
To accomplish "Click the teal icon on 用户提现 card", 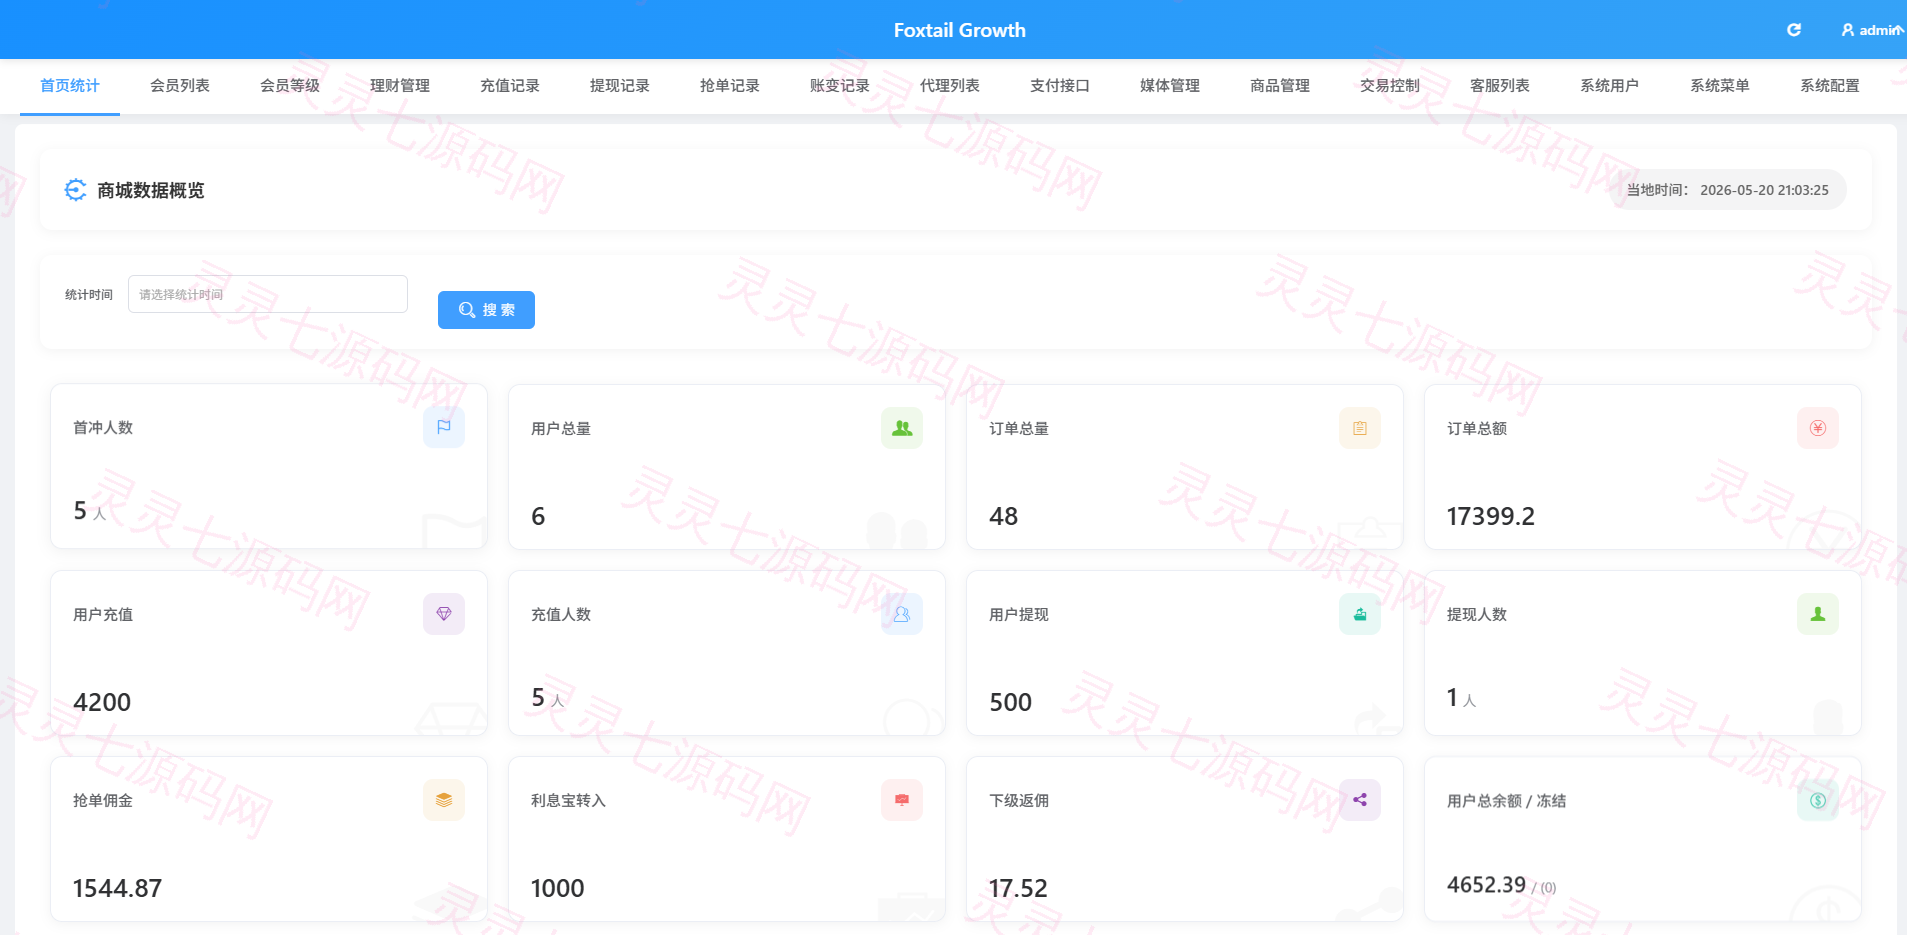I will click(1360, 614).
